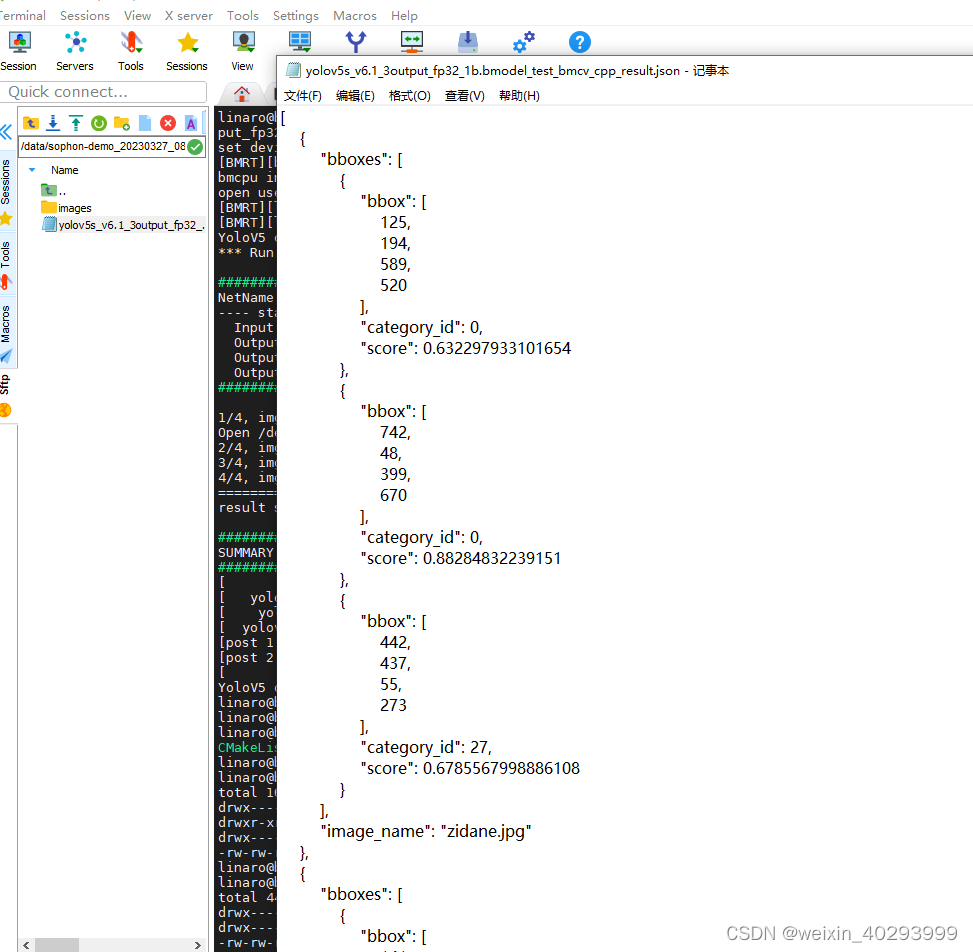973x952 pixels.
Task: Click the SFTP download icon
Action: [53, 123]
